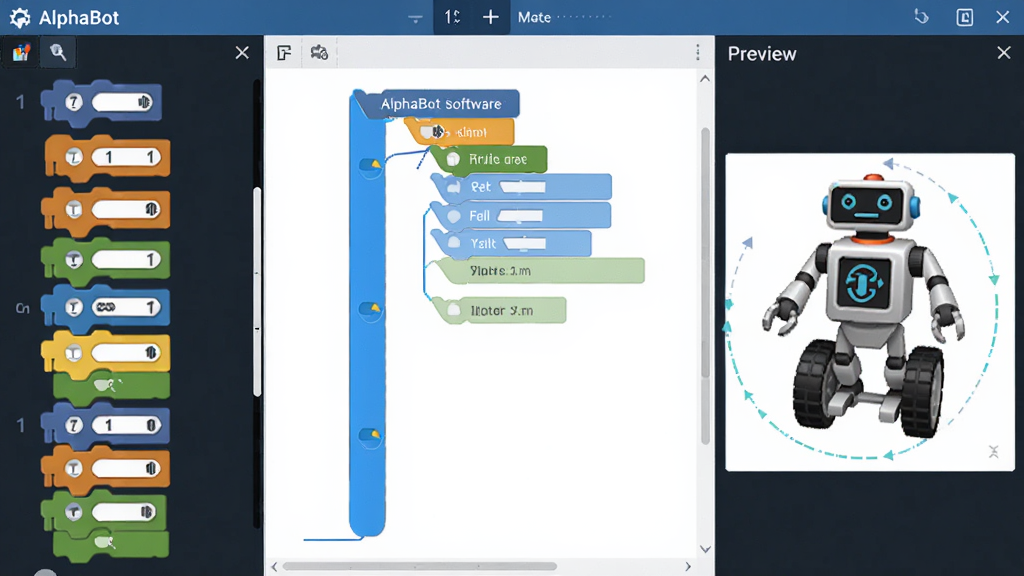Select the light green Yiobts.3.m block
Viewport: 1024px width, 576px height.
540,270
